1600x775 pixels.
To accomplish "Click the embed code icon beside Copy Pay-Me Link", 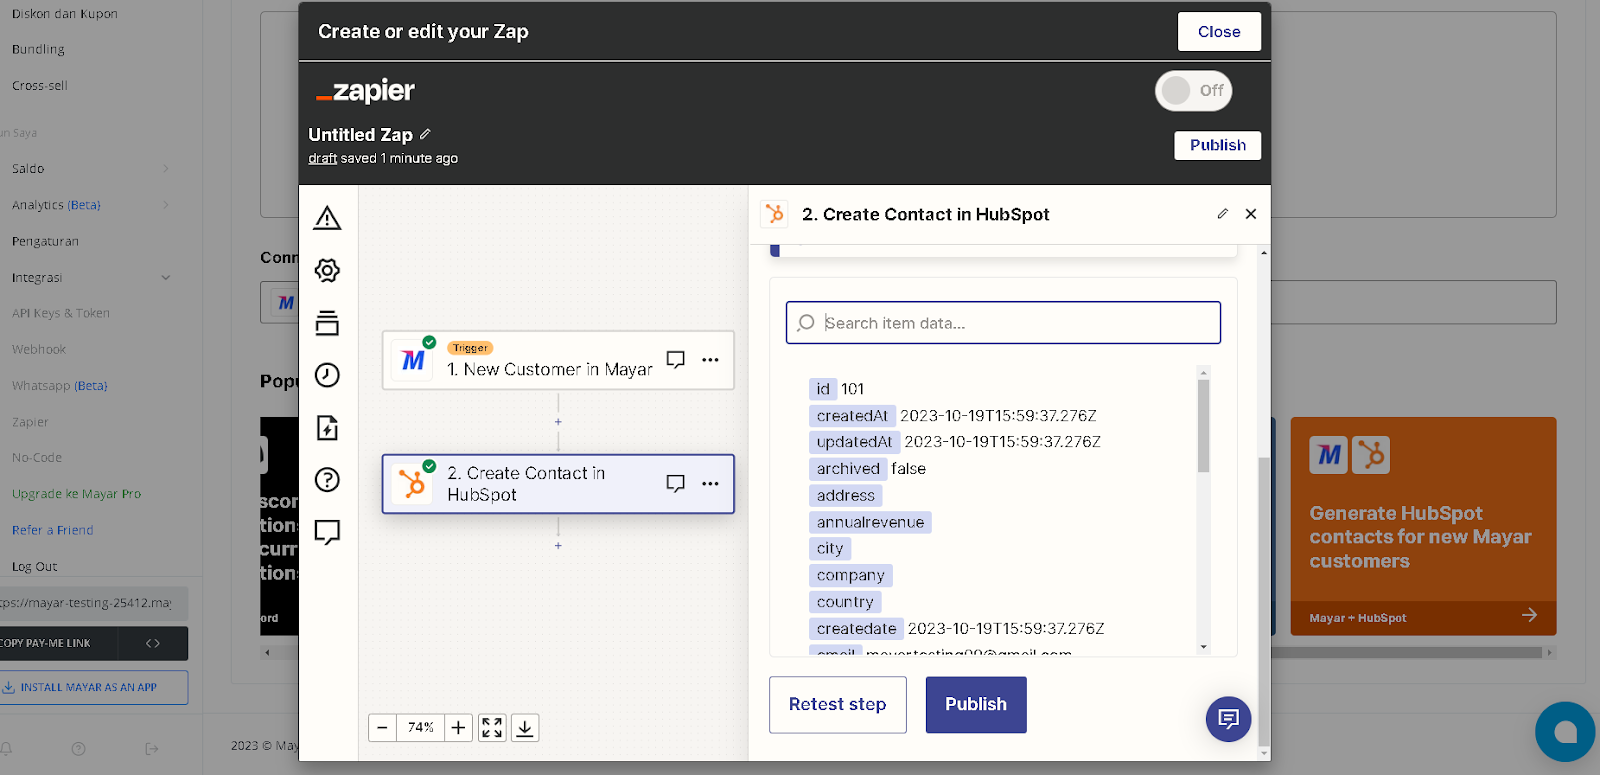I will [x=153, y=643].
